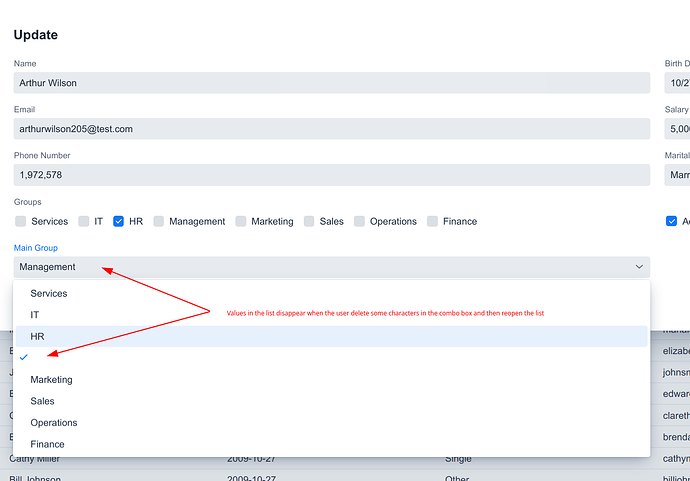This screenshot has width=690, height=481.
Task: Check the Finance group checkbox
Action: pos(432,221)
